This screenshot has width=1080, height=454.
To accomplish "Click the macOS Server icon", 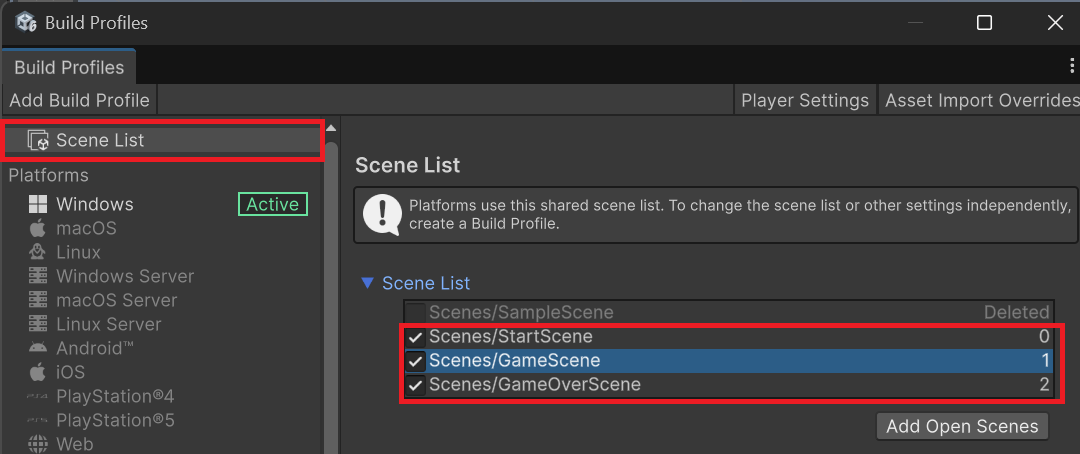I will point(37,300).
